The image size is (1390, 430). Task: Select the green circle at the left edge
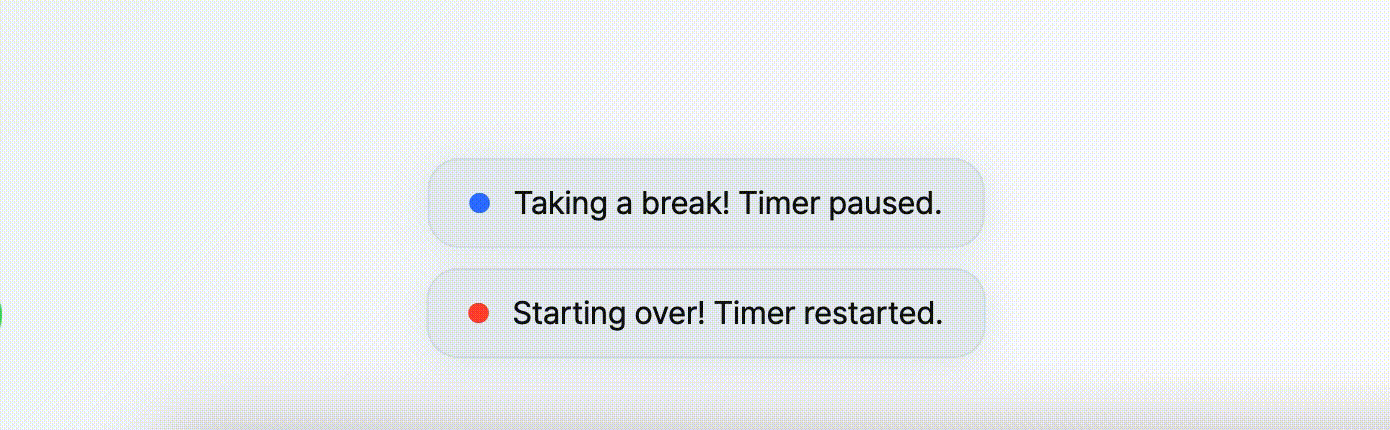(x=1, y=315)
